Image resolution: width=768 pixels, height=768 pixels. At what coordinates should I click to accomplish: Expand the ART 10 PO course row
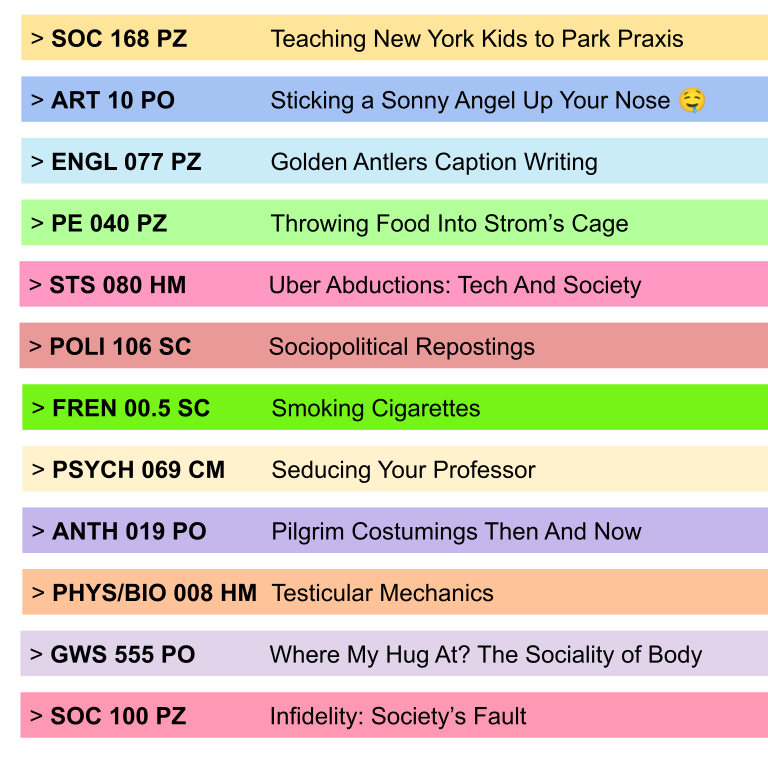(37, 101)
